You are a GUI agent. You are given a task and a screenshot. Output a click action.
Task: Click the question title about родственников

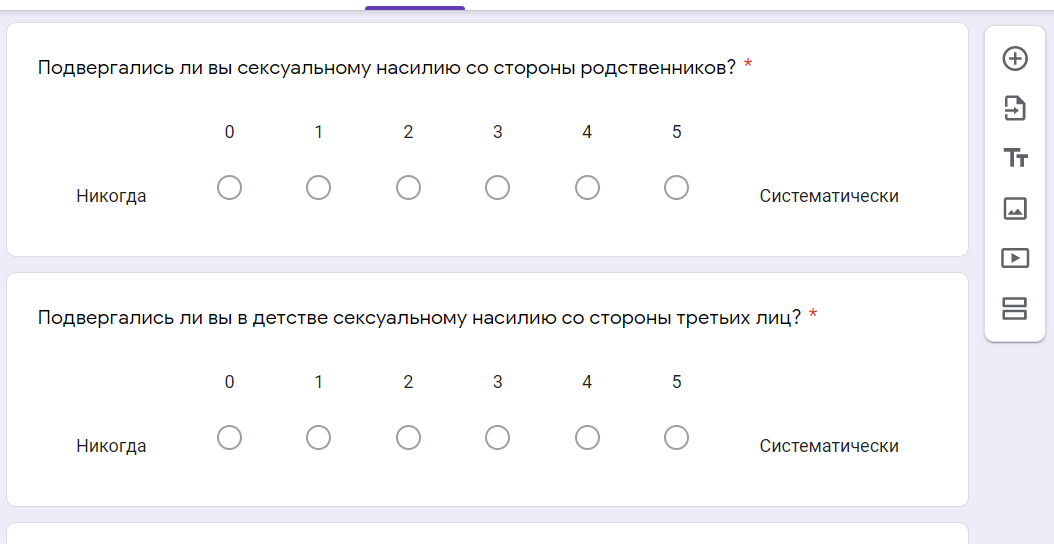click(387, 68)
